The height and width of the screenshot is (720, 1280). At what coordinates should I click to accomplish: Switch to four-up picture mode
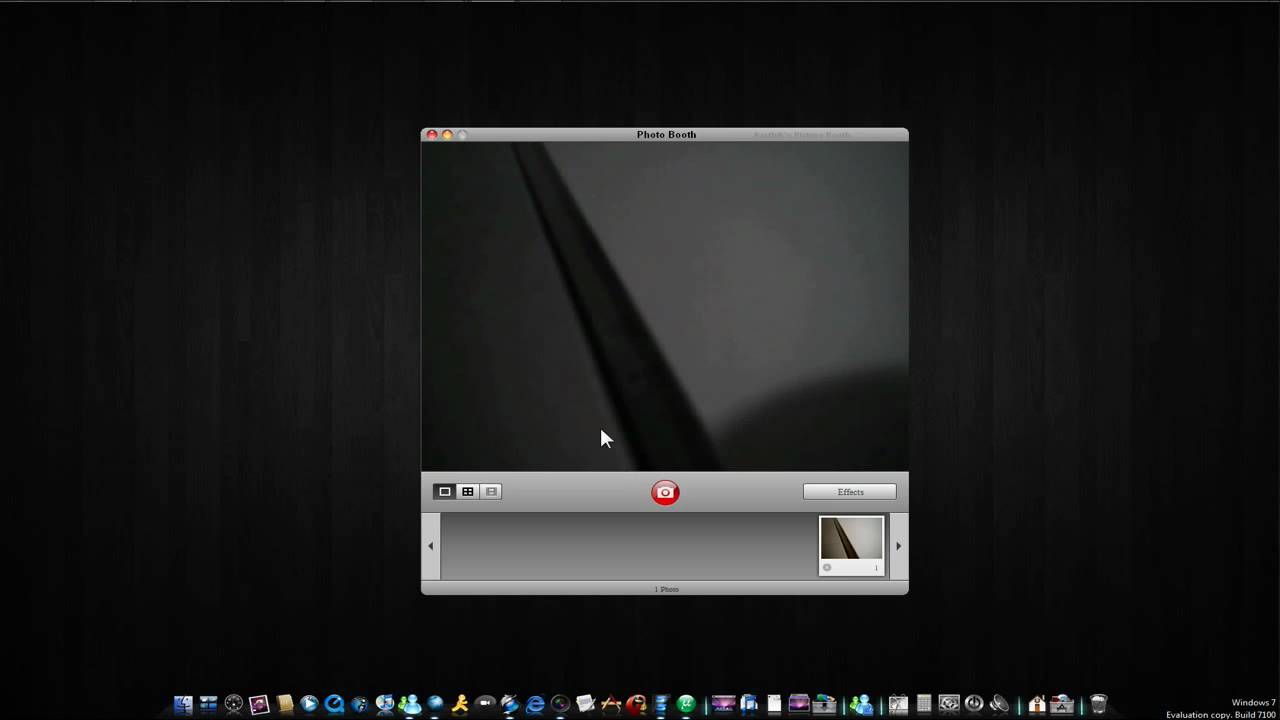(x=468, y=491)
